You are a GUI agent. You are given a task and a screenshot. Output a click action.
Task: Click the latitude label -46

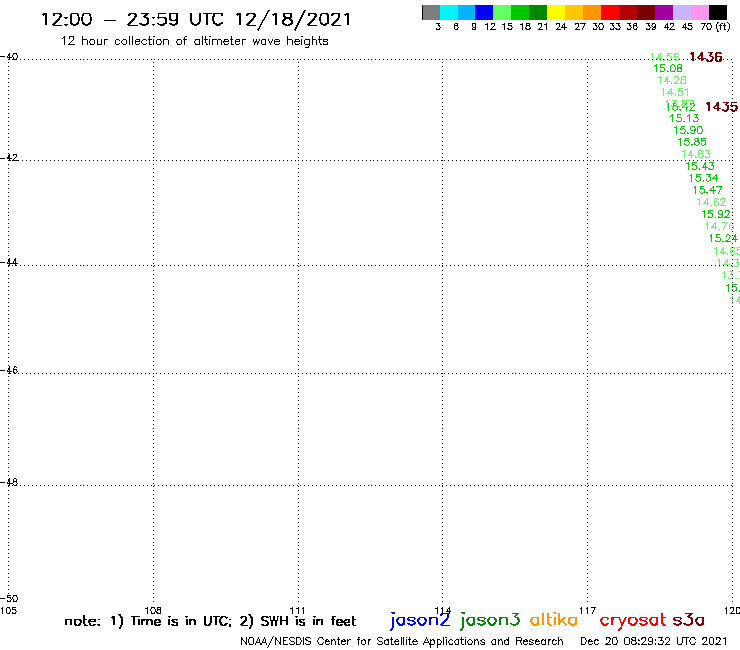pos(9,370)
